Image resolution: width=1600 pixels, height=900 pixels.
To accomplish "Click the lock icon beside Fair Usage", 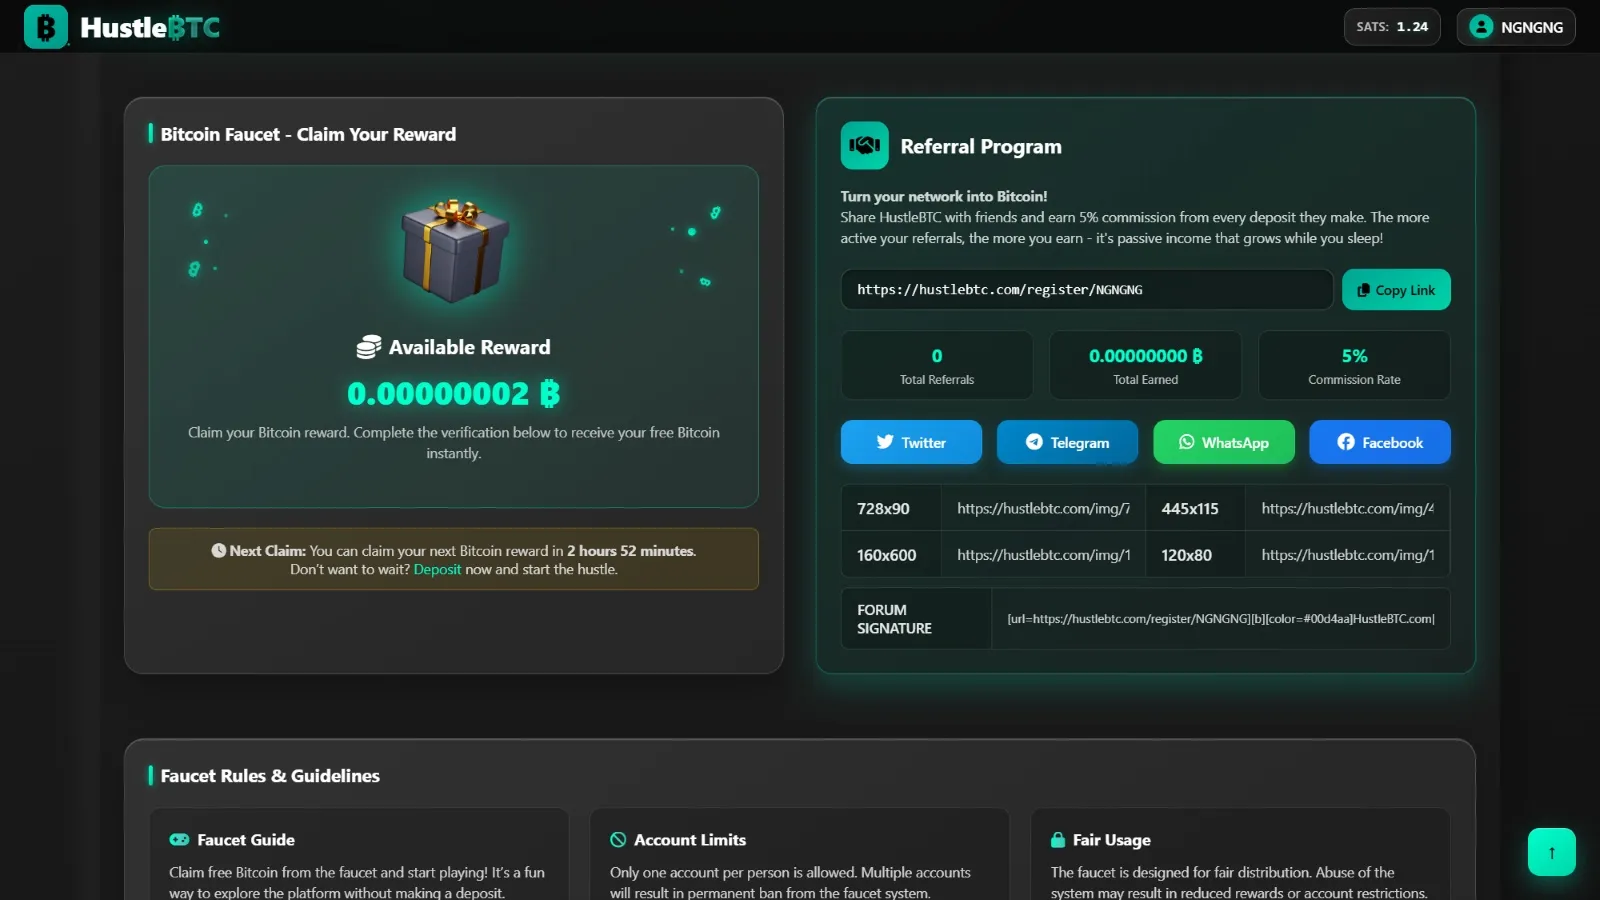I will [x=1058, y=840].
